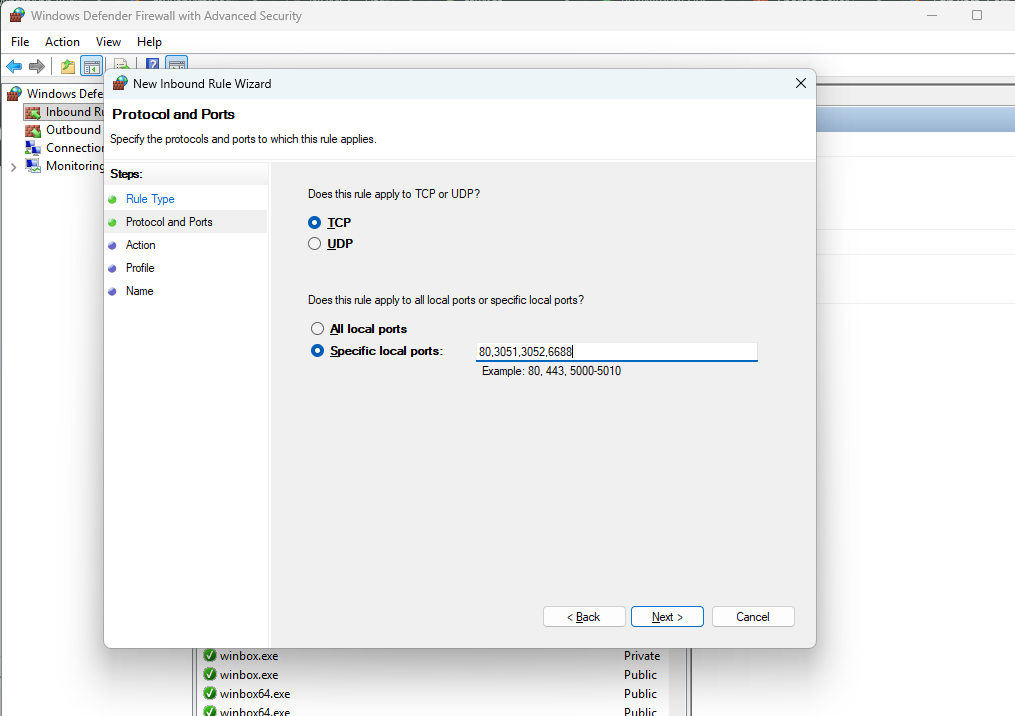Open the File menu

20,41
